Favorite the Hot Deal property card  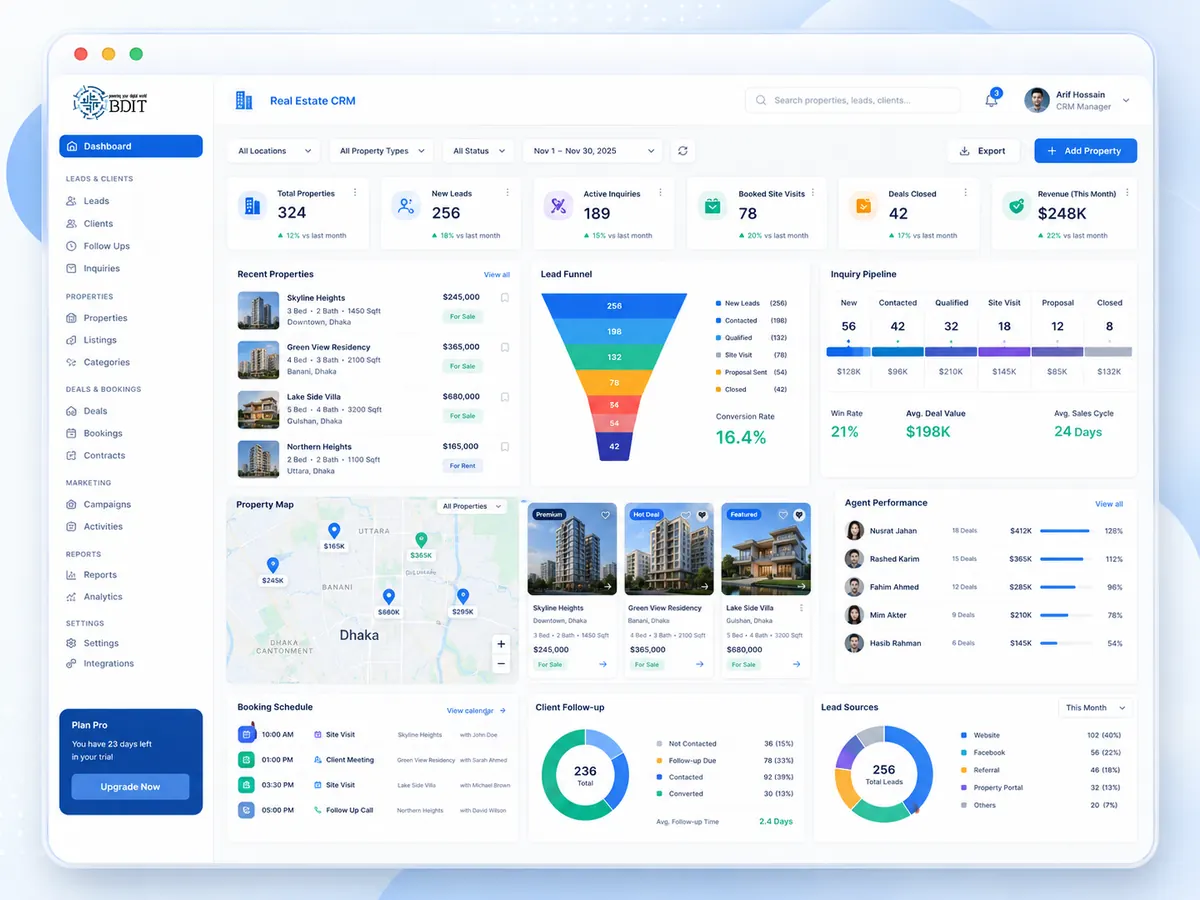[702, 515]
